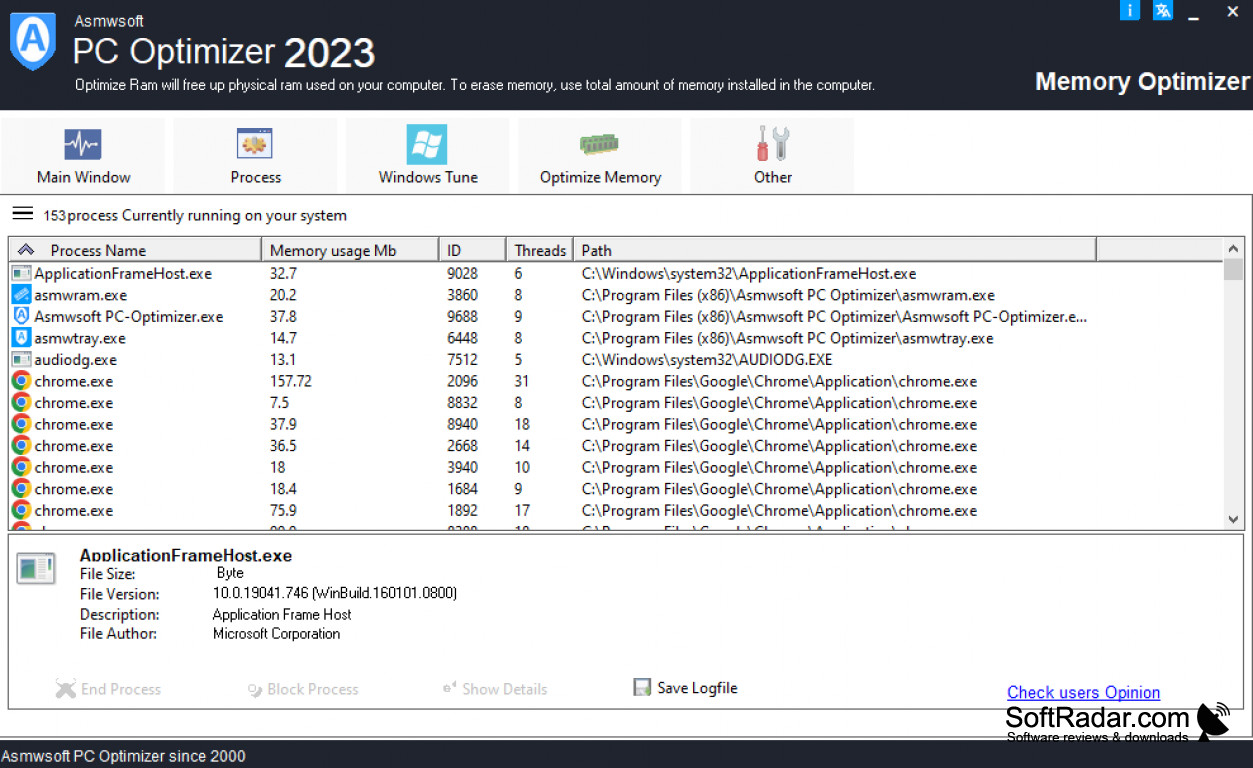Select Asmwsoft PC-Optimizer.exe process name
This screenshot has width=1253, height=768.
click(x=129, y=316)
